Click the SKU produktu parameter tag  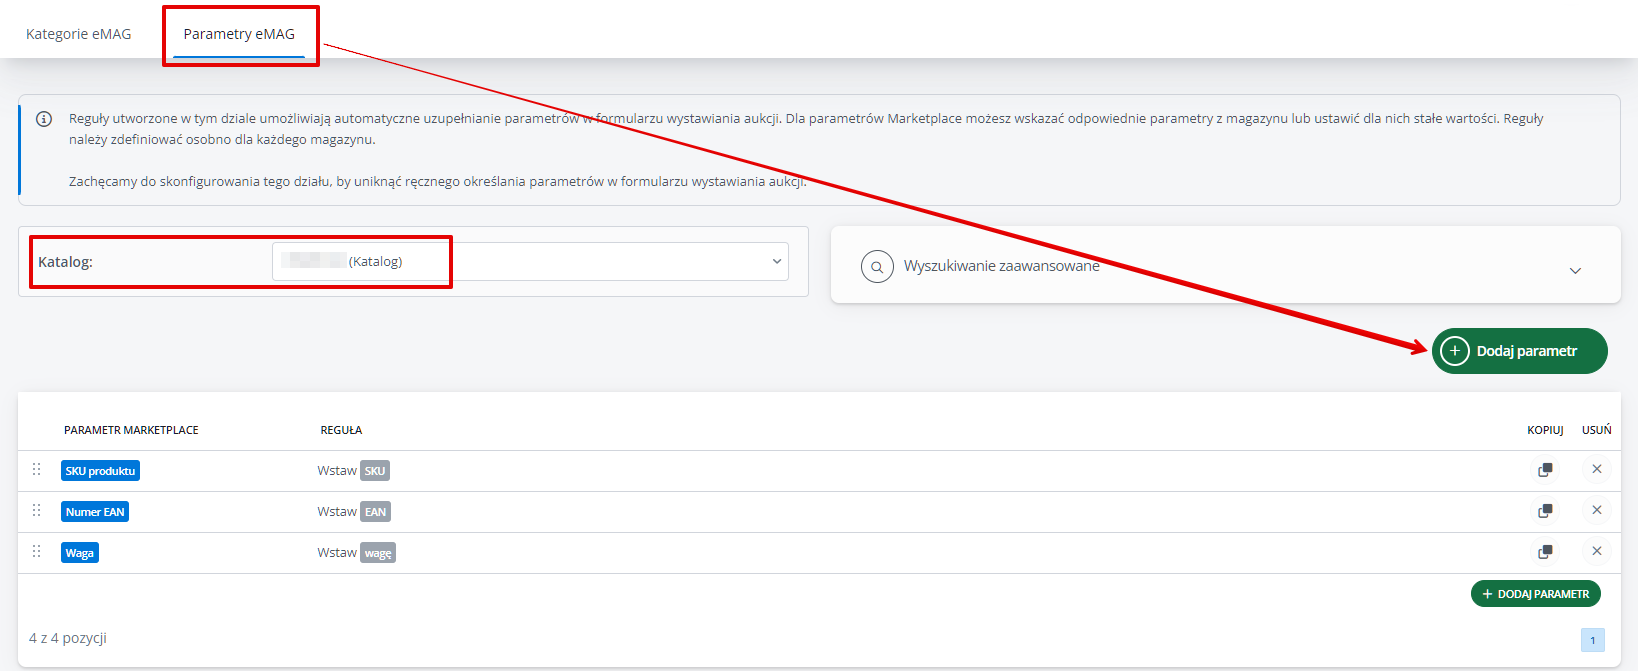click(x=100, y=471)
